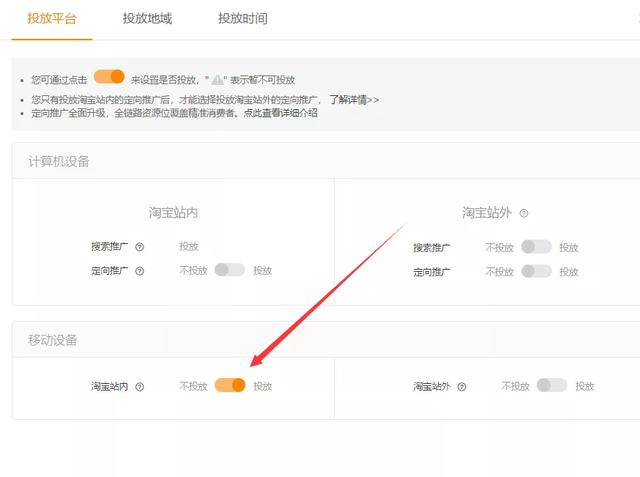640x477 pixels.
Task: Click help icon beside mobile 淘宝站内
Action: click(139, 387)
